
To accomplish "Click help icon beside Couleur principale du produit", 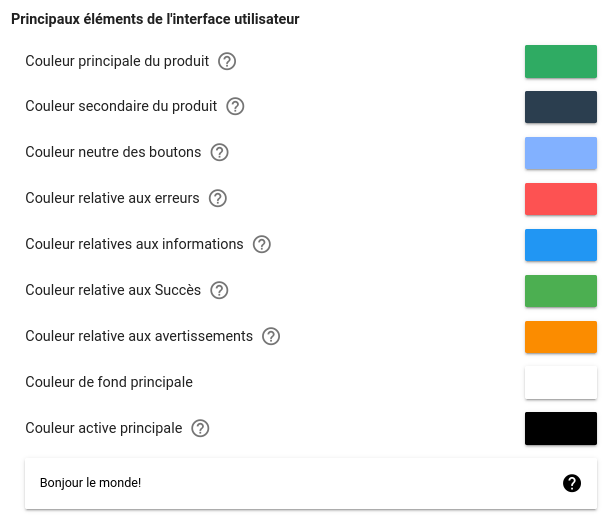I will 227,61.
